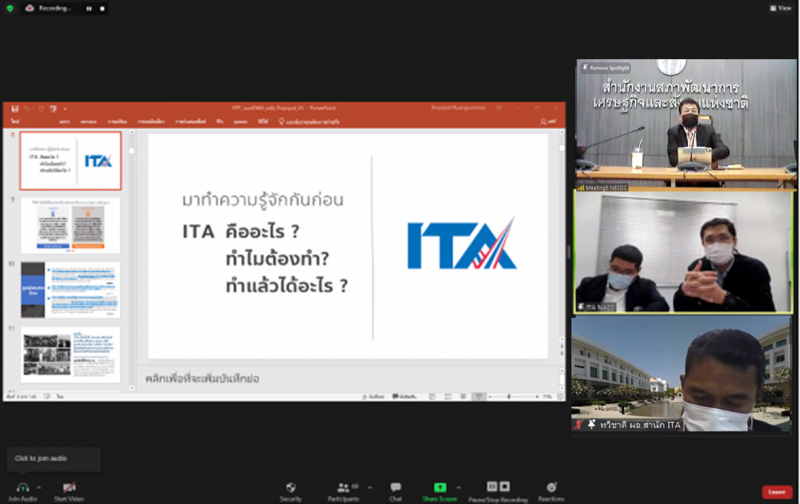Click the green encryption shield icon
This screenshot has height=504, width=800.
tap(10, 8)
